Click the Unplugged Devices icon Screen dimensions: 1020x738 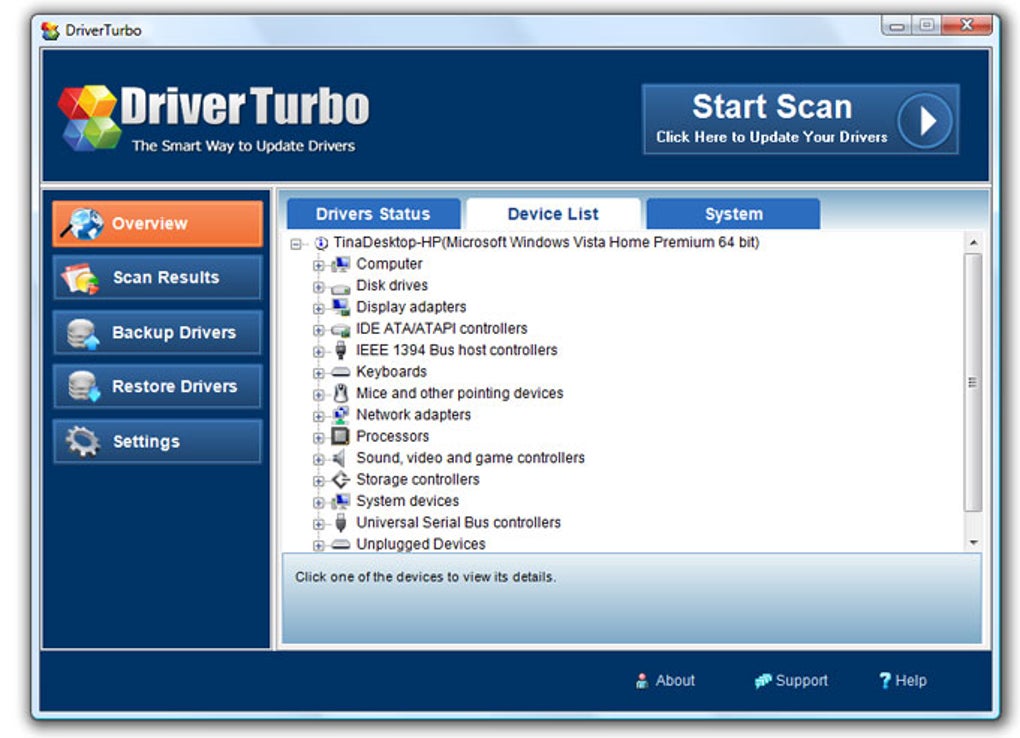click(x=340, y=545)
